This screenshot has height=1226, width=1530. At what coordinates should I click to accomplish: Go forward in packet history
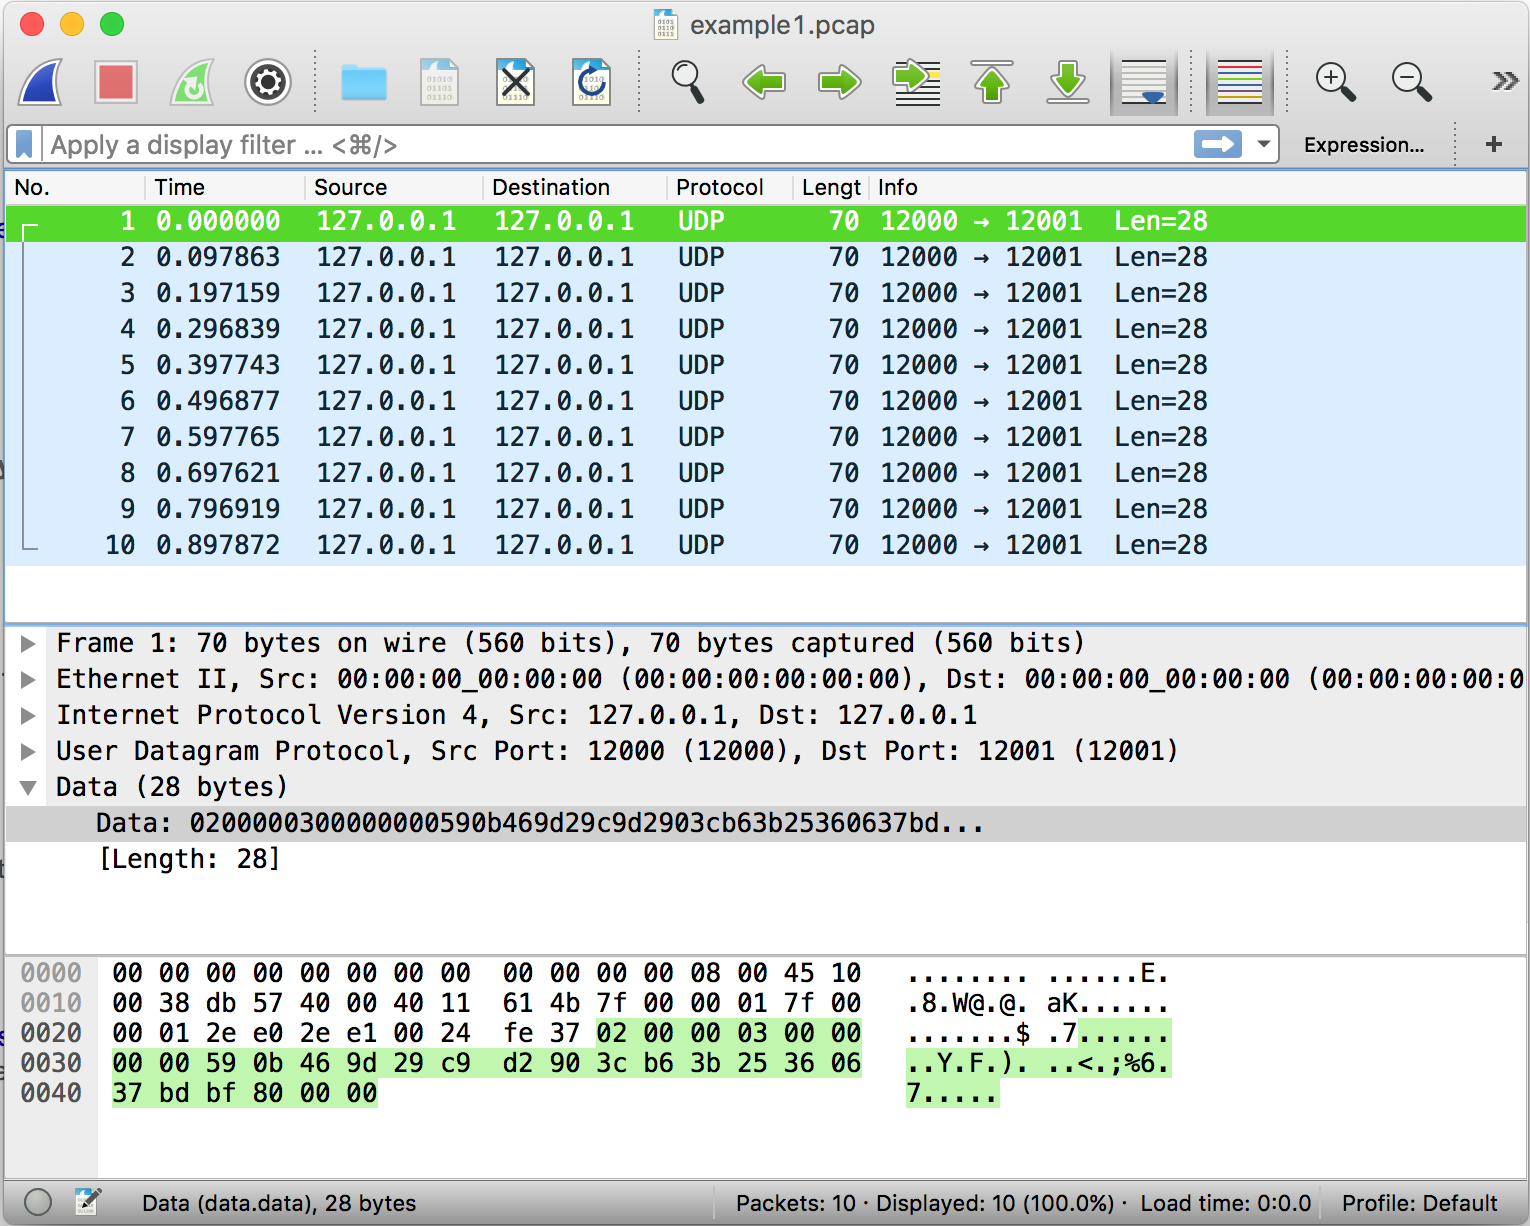(x=840, y=82)
